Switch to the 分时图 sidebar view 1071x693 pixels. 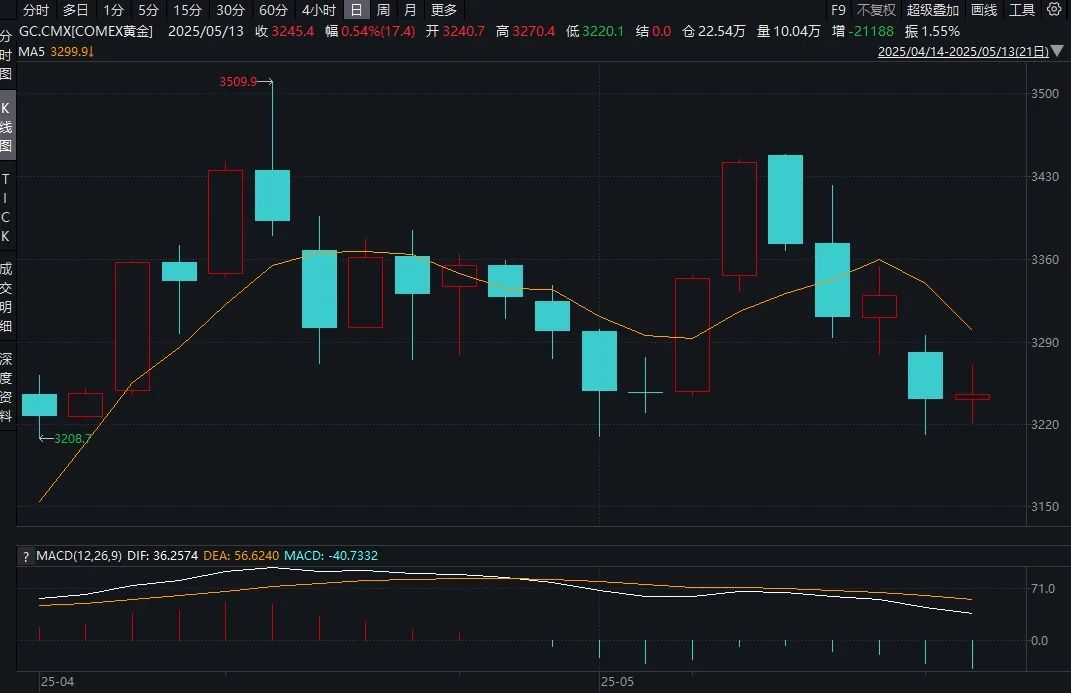pyautogui.click(x=6, y=55)
